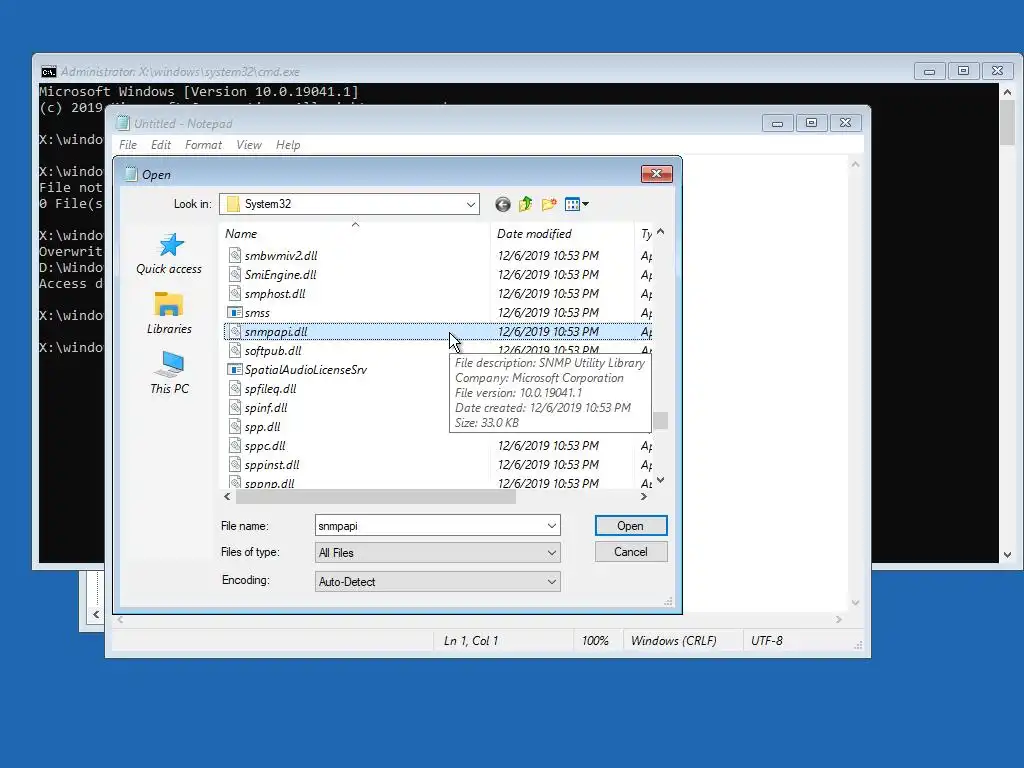Select the softpub.dll file icon
1024x768 pixels.
pyautogui.click(x=235, y=351)
